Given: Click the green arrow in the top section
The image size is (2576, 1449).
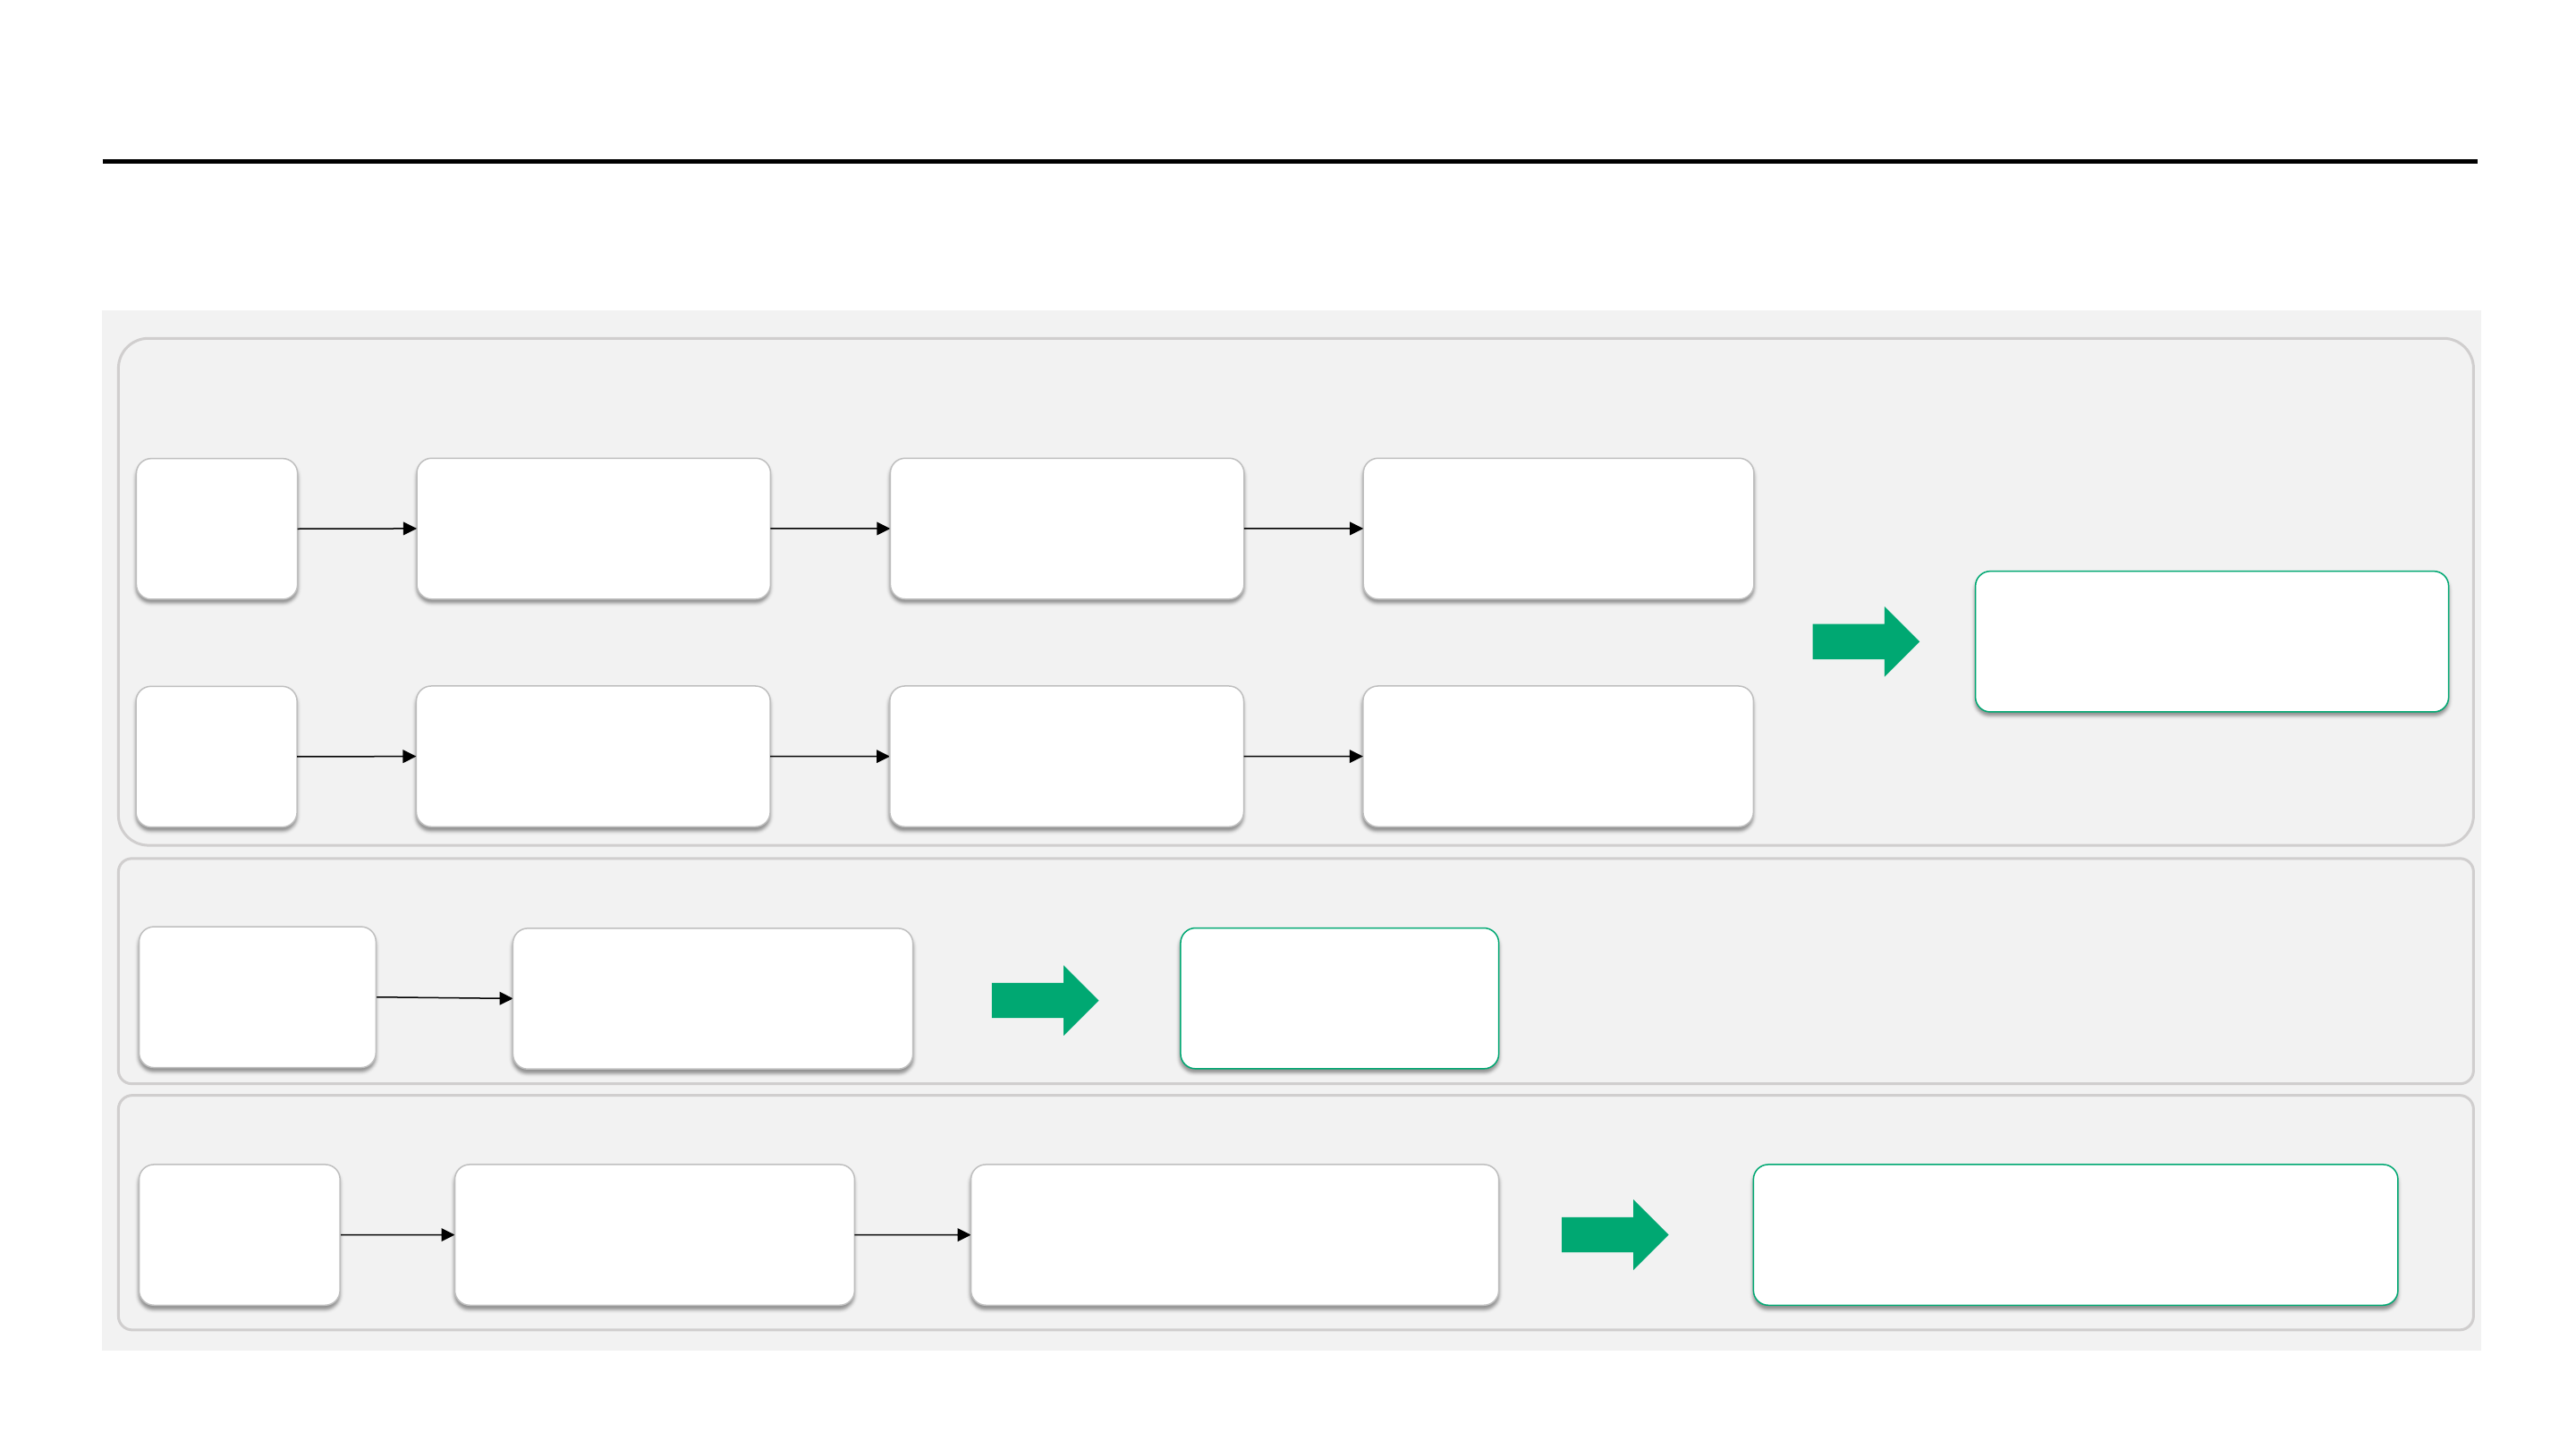Looking at the screenshot, I should point(1862,641).
